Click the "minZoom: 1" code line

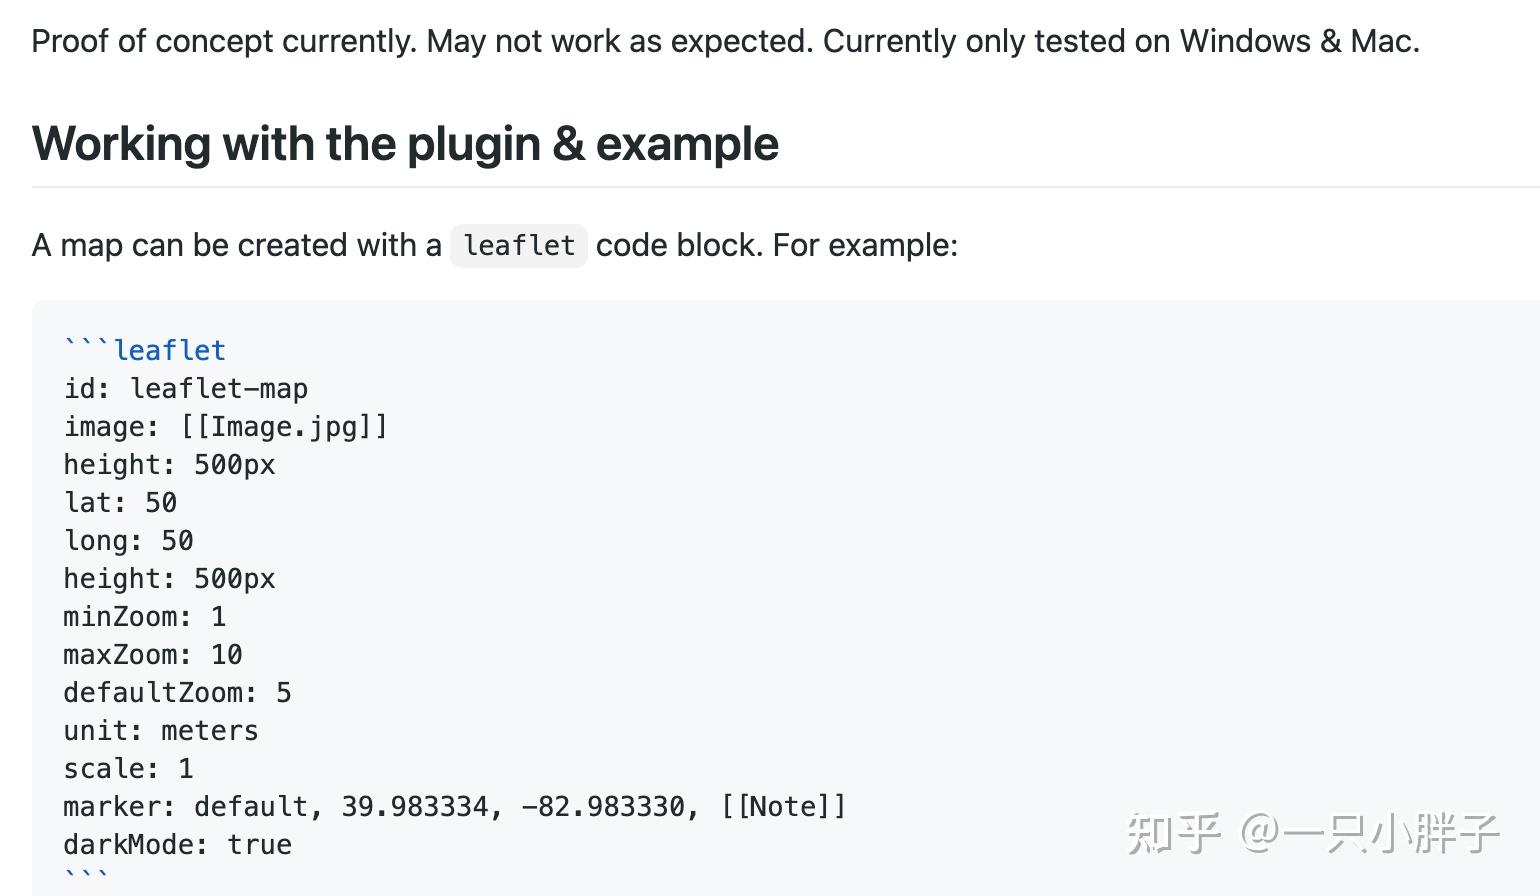point(145,617)
